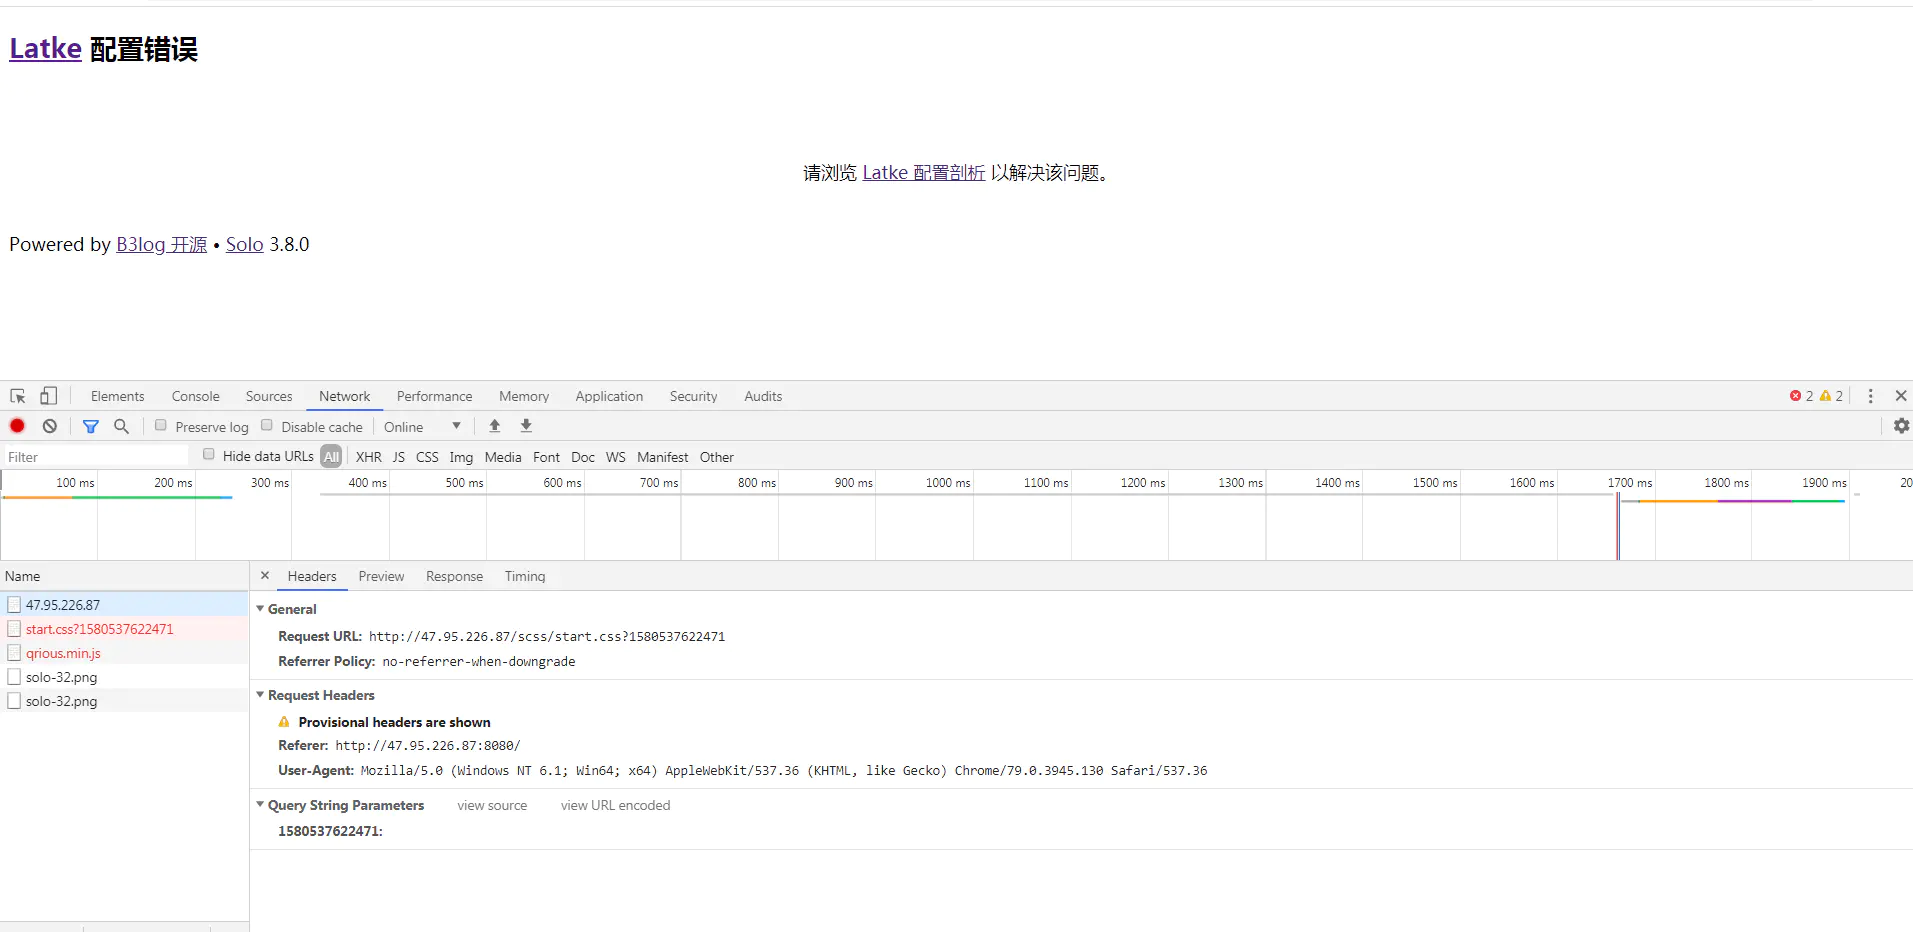1913x932 pixels.
Task: Click the Name column header
Action: click(124, 576)
